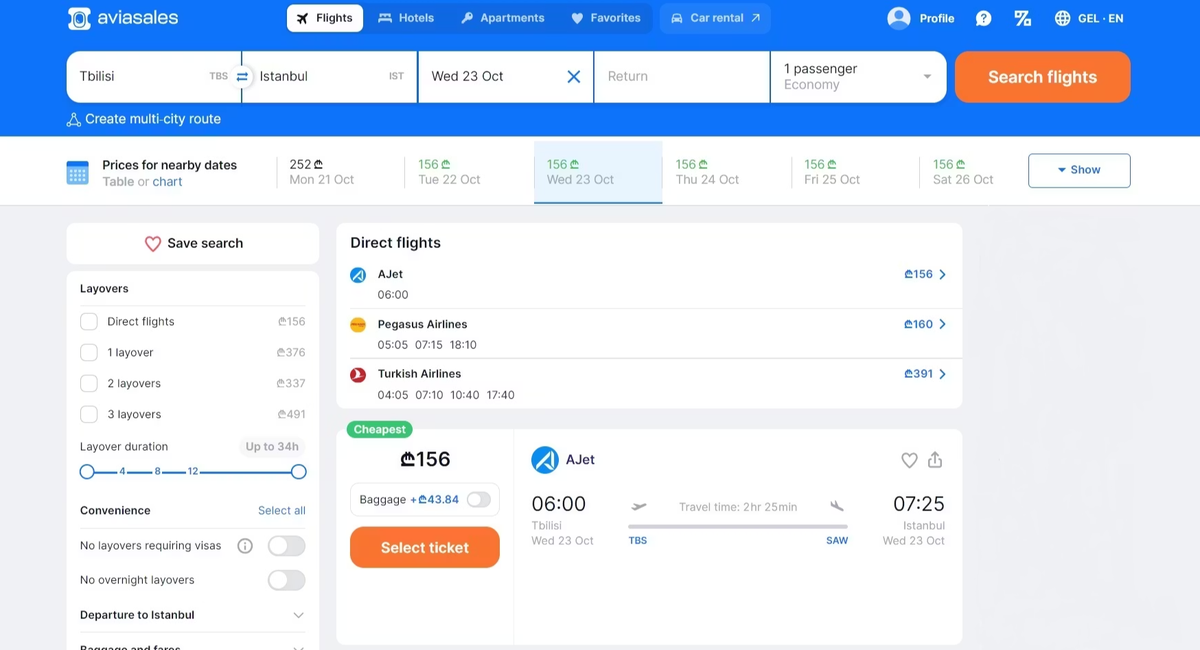Viewport: 1200px width, 650px height.
Task: Click the Search flights button
Action: (1043, 77)
